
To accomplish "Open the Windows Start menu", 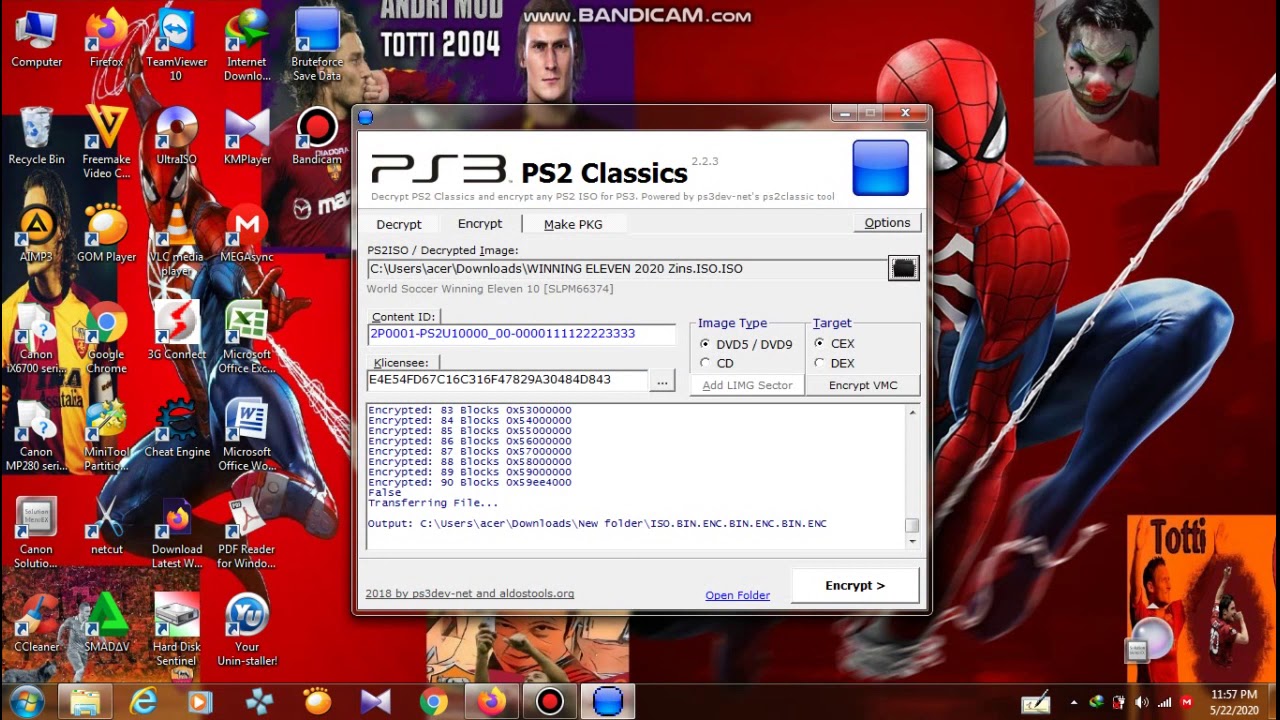I will 27,701.
